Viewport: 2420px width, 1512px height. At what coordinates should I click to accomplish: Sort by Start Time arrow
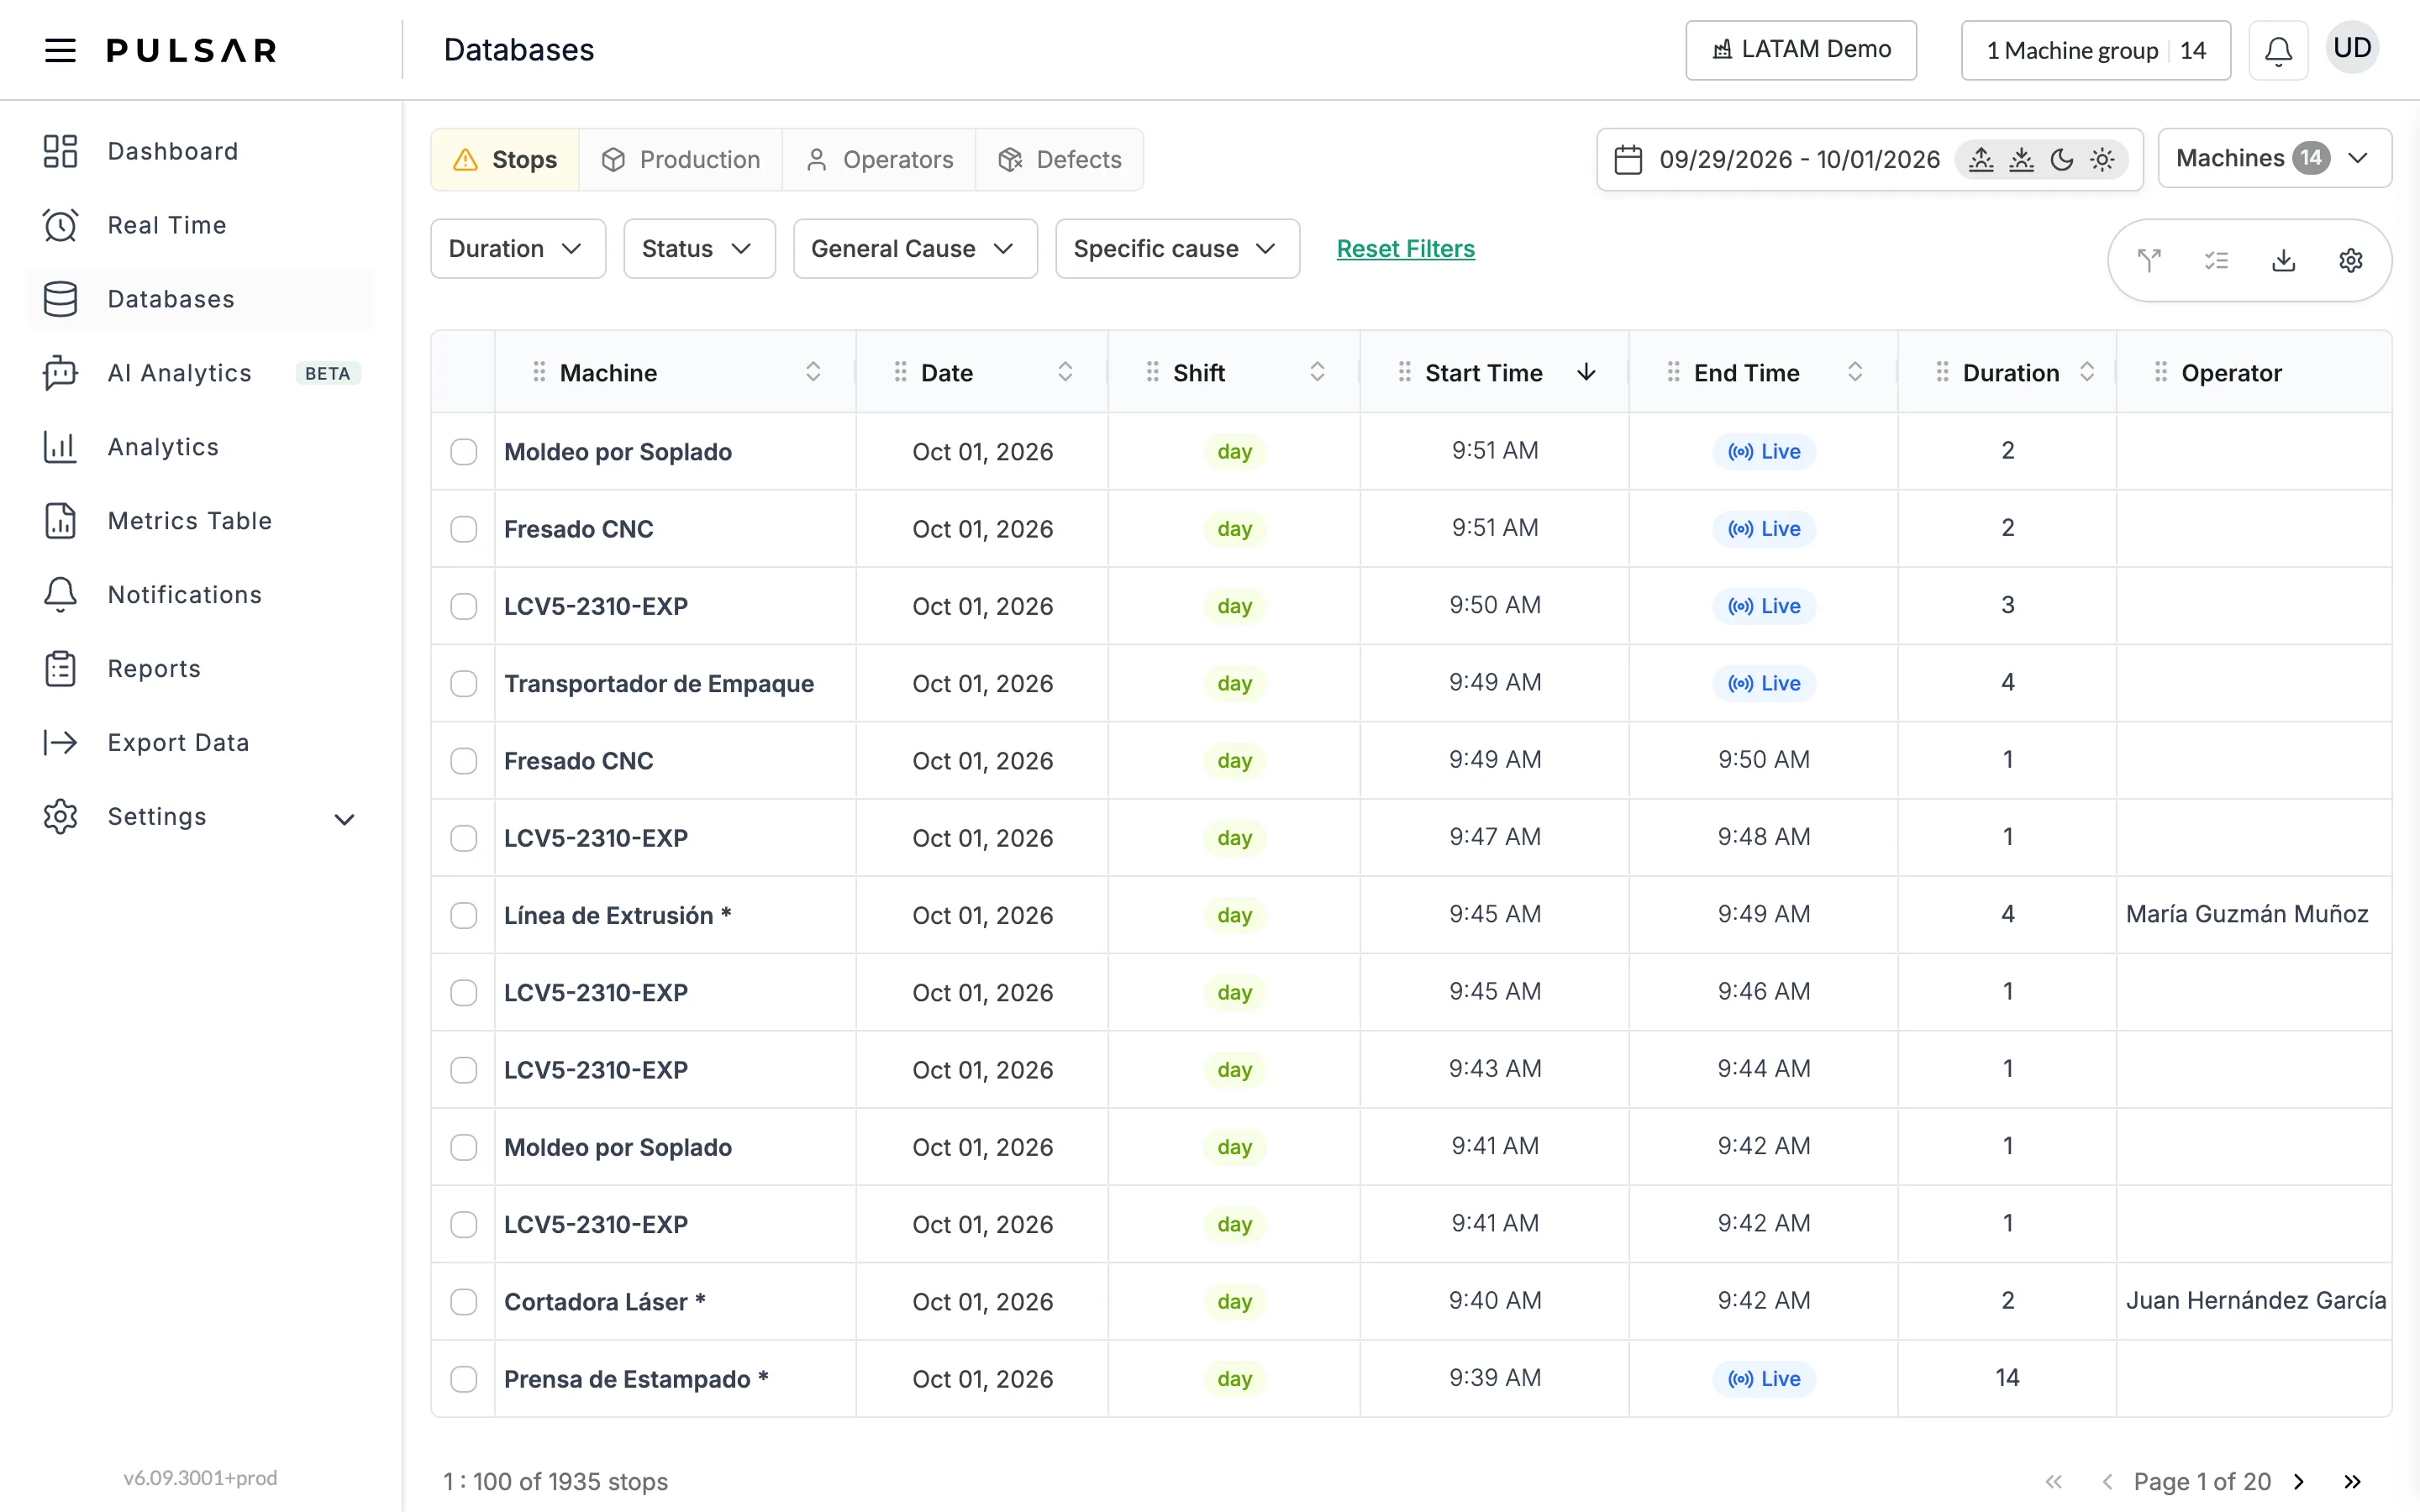[1586, 372]
